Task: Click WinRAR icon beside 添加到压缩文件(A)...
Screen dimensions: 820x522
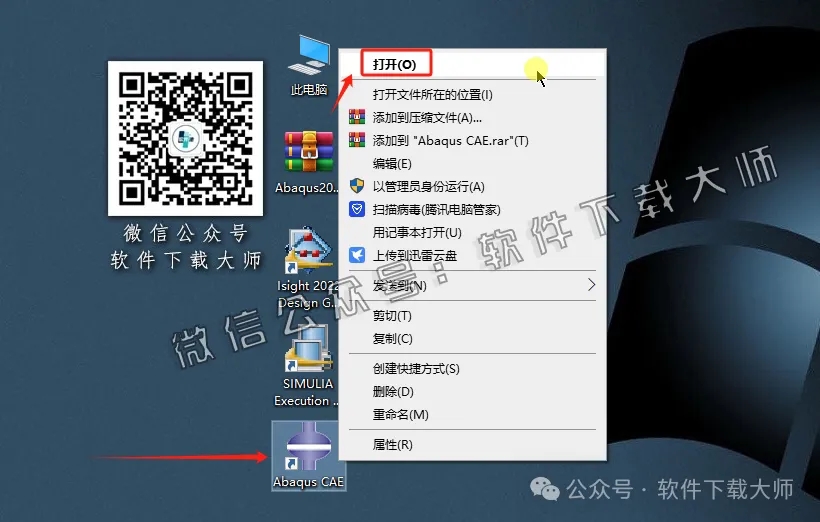Action: coord(357,117)
